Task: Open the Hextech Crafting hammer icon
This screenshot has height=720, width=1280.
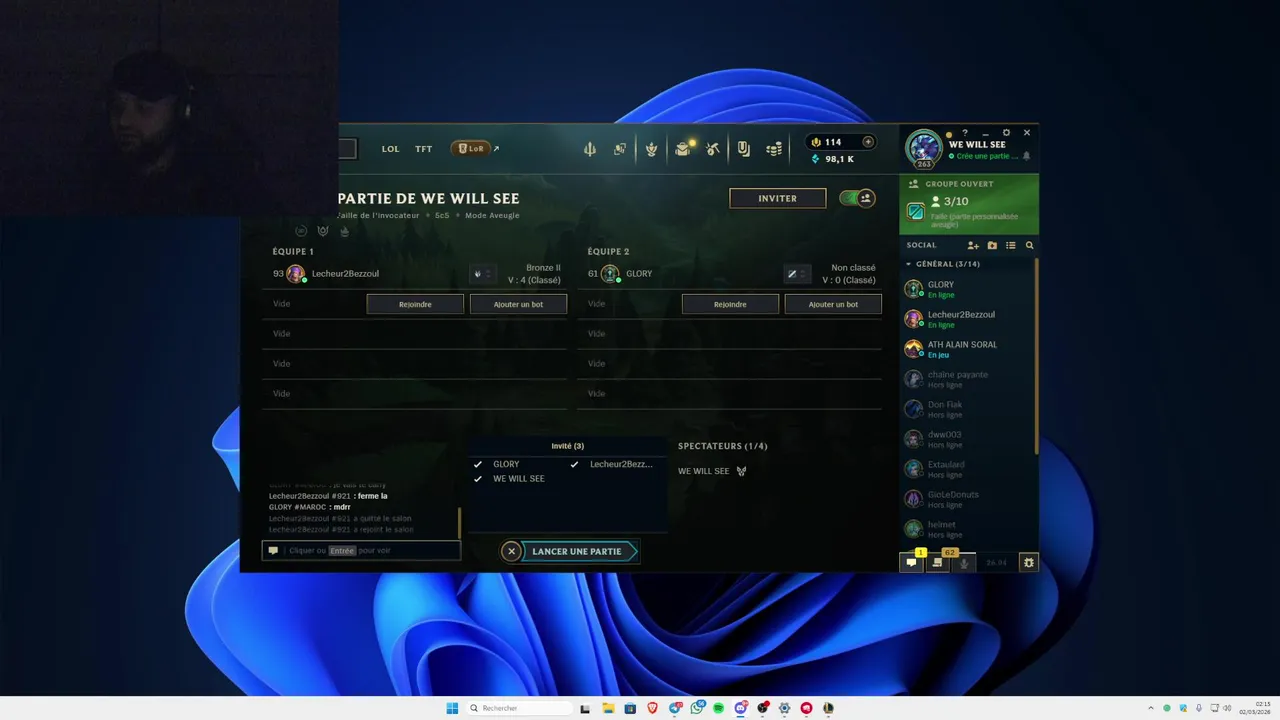Action: 713,149
